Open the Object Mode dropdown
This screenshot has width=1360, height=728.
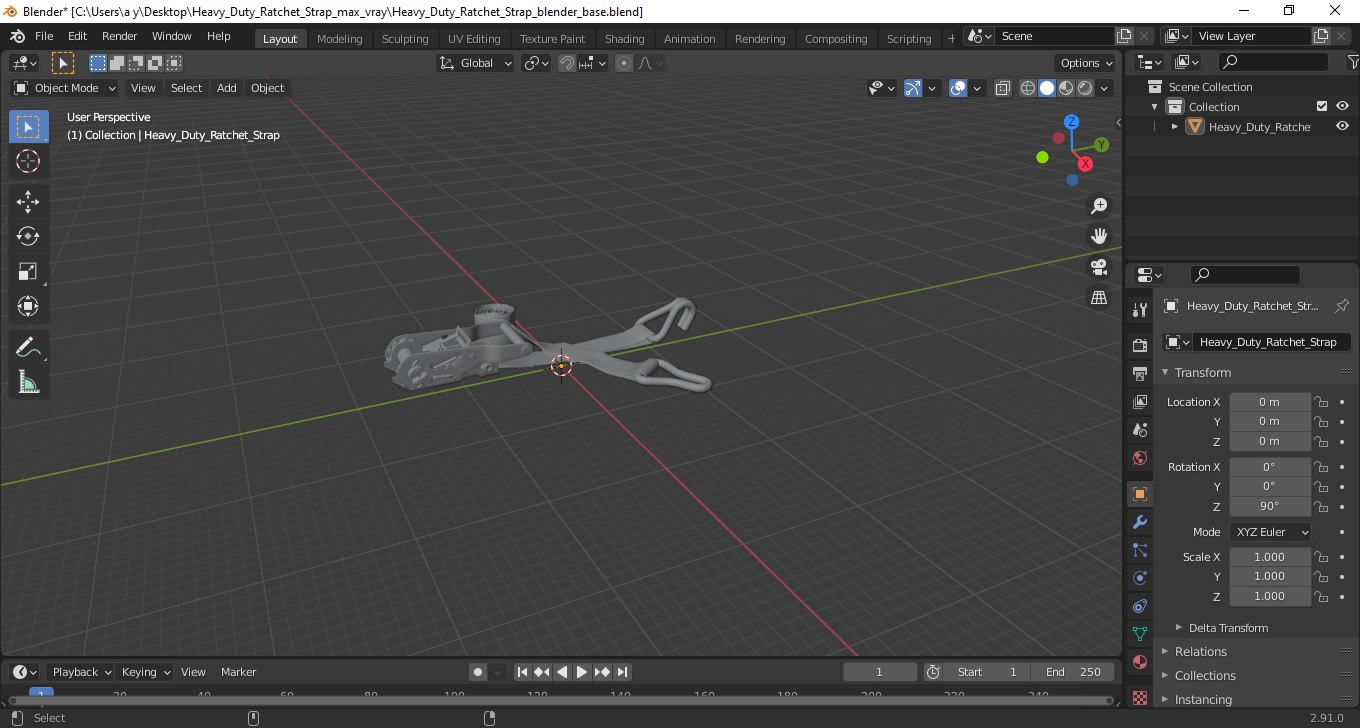(x=65, y=88)
